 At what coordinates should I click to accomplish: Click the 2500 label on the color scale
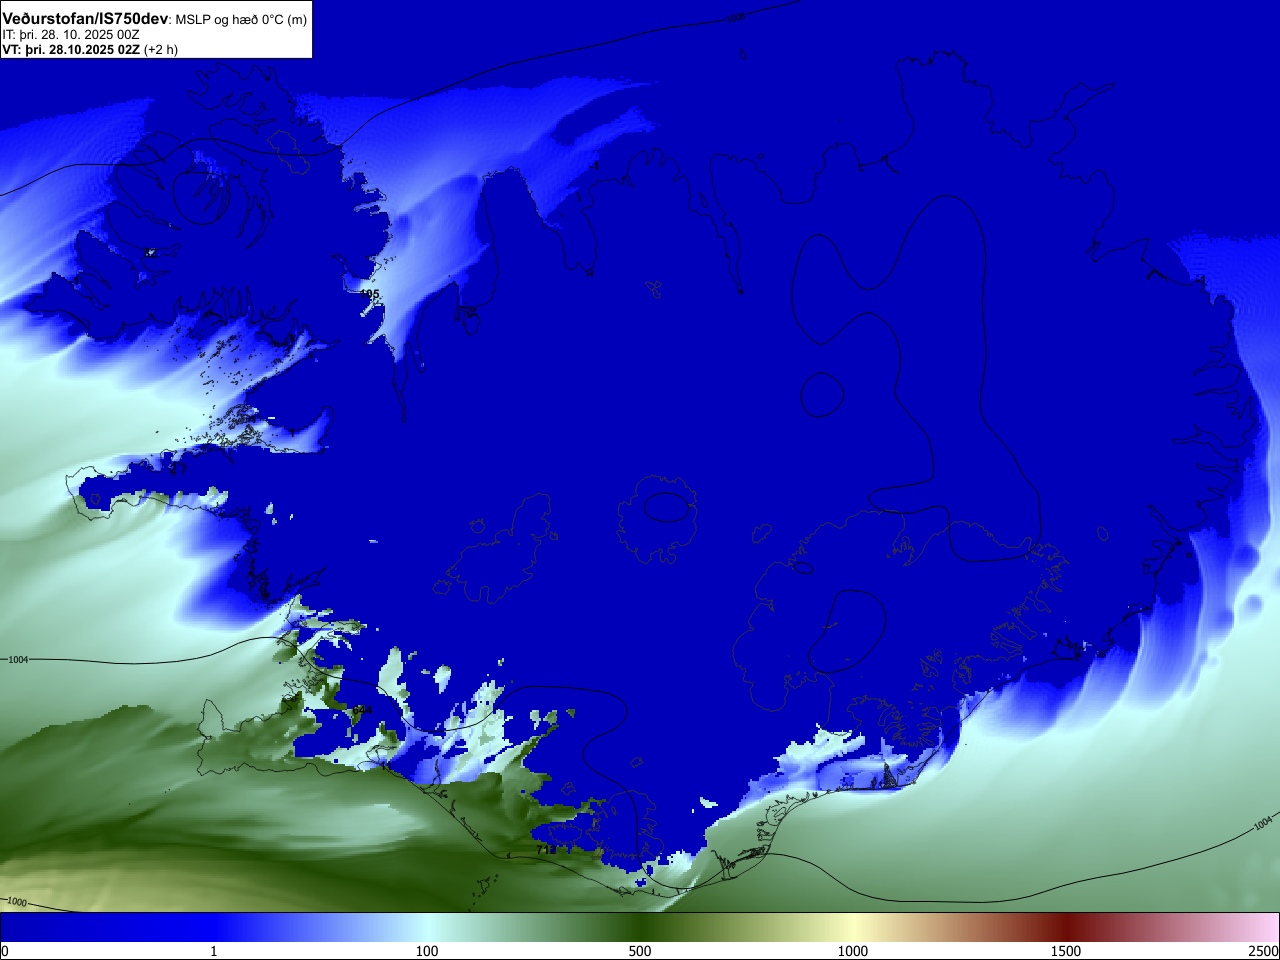pos(1263,951)
